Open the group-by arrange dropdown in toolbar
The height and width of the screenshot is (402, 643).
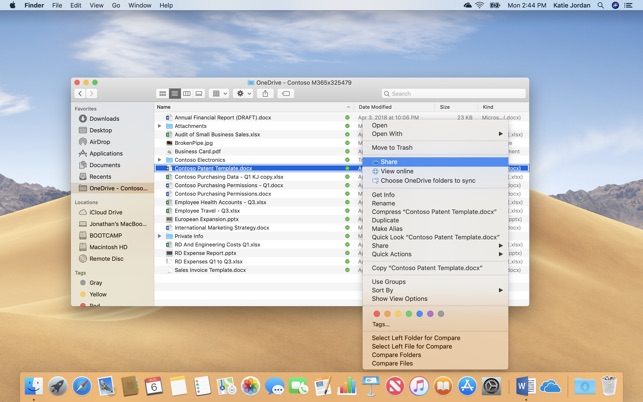tap(219, 94)
